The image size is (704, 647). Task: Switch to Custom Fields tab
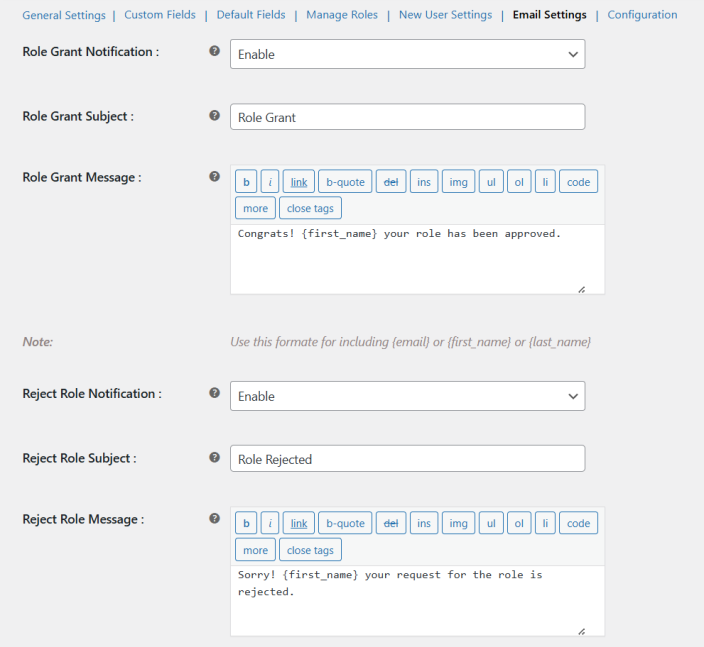(160, 15)
